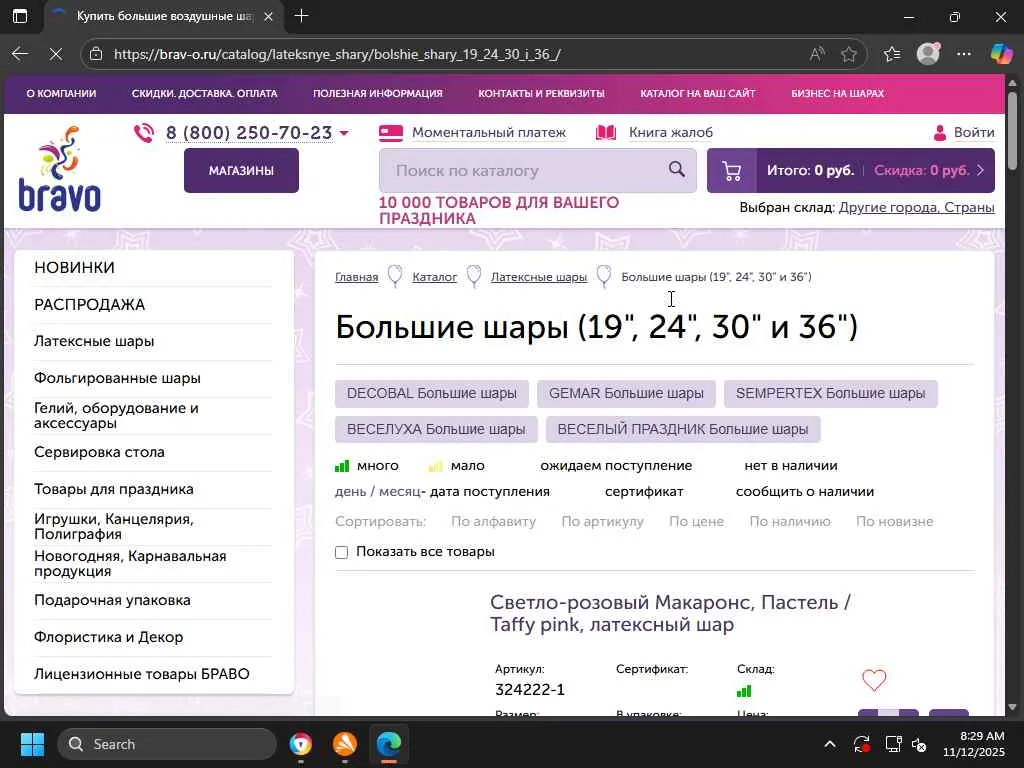
Task: Open СКИДКИ. ДОСТАВКА. ОПЛАТА menu
Action: pos(204,93)
